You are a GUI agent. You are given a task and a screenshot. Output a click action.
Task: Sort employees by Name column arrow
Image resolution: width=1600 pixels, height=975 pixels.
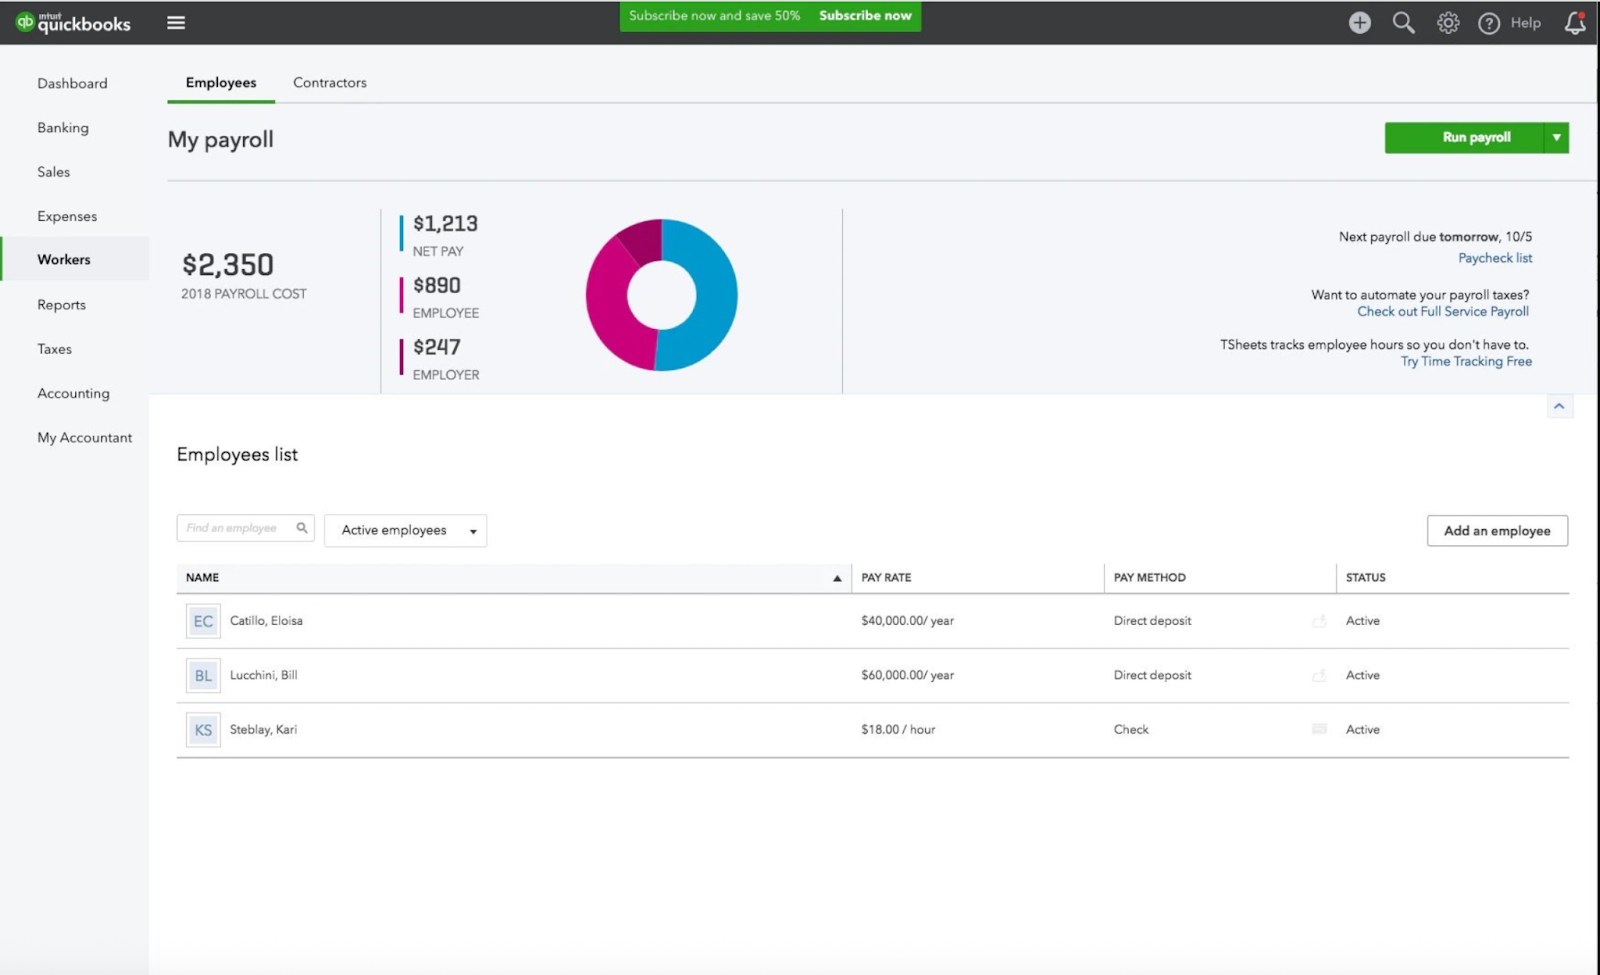tap(836, 577)
